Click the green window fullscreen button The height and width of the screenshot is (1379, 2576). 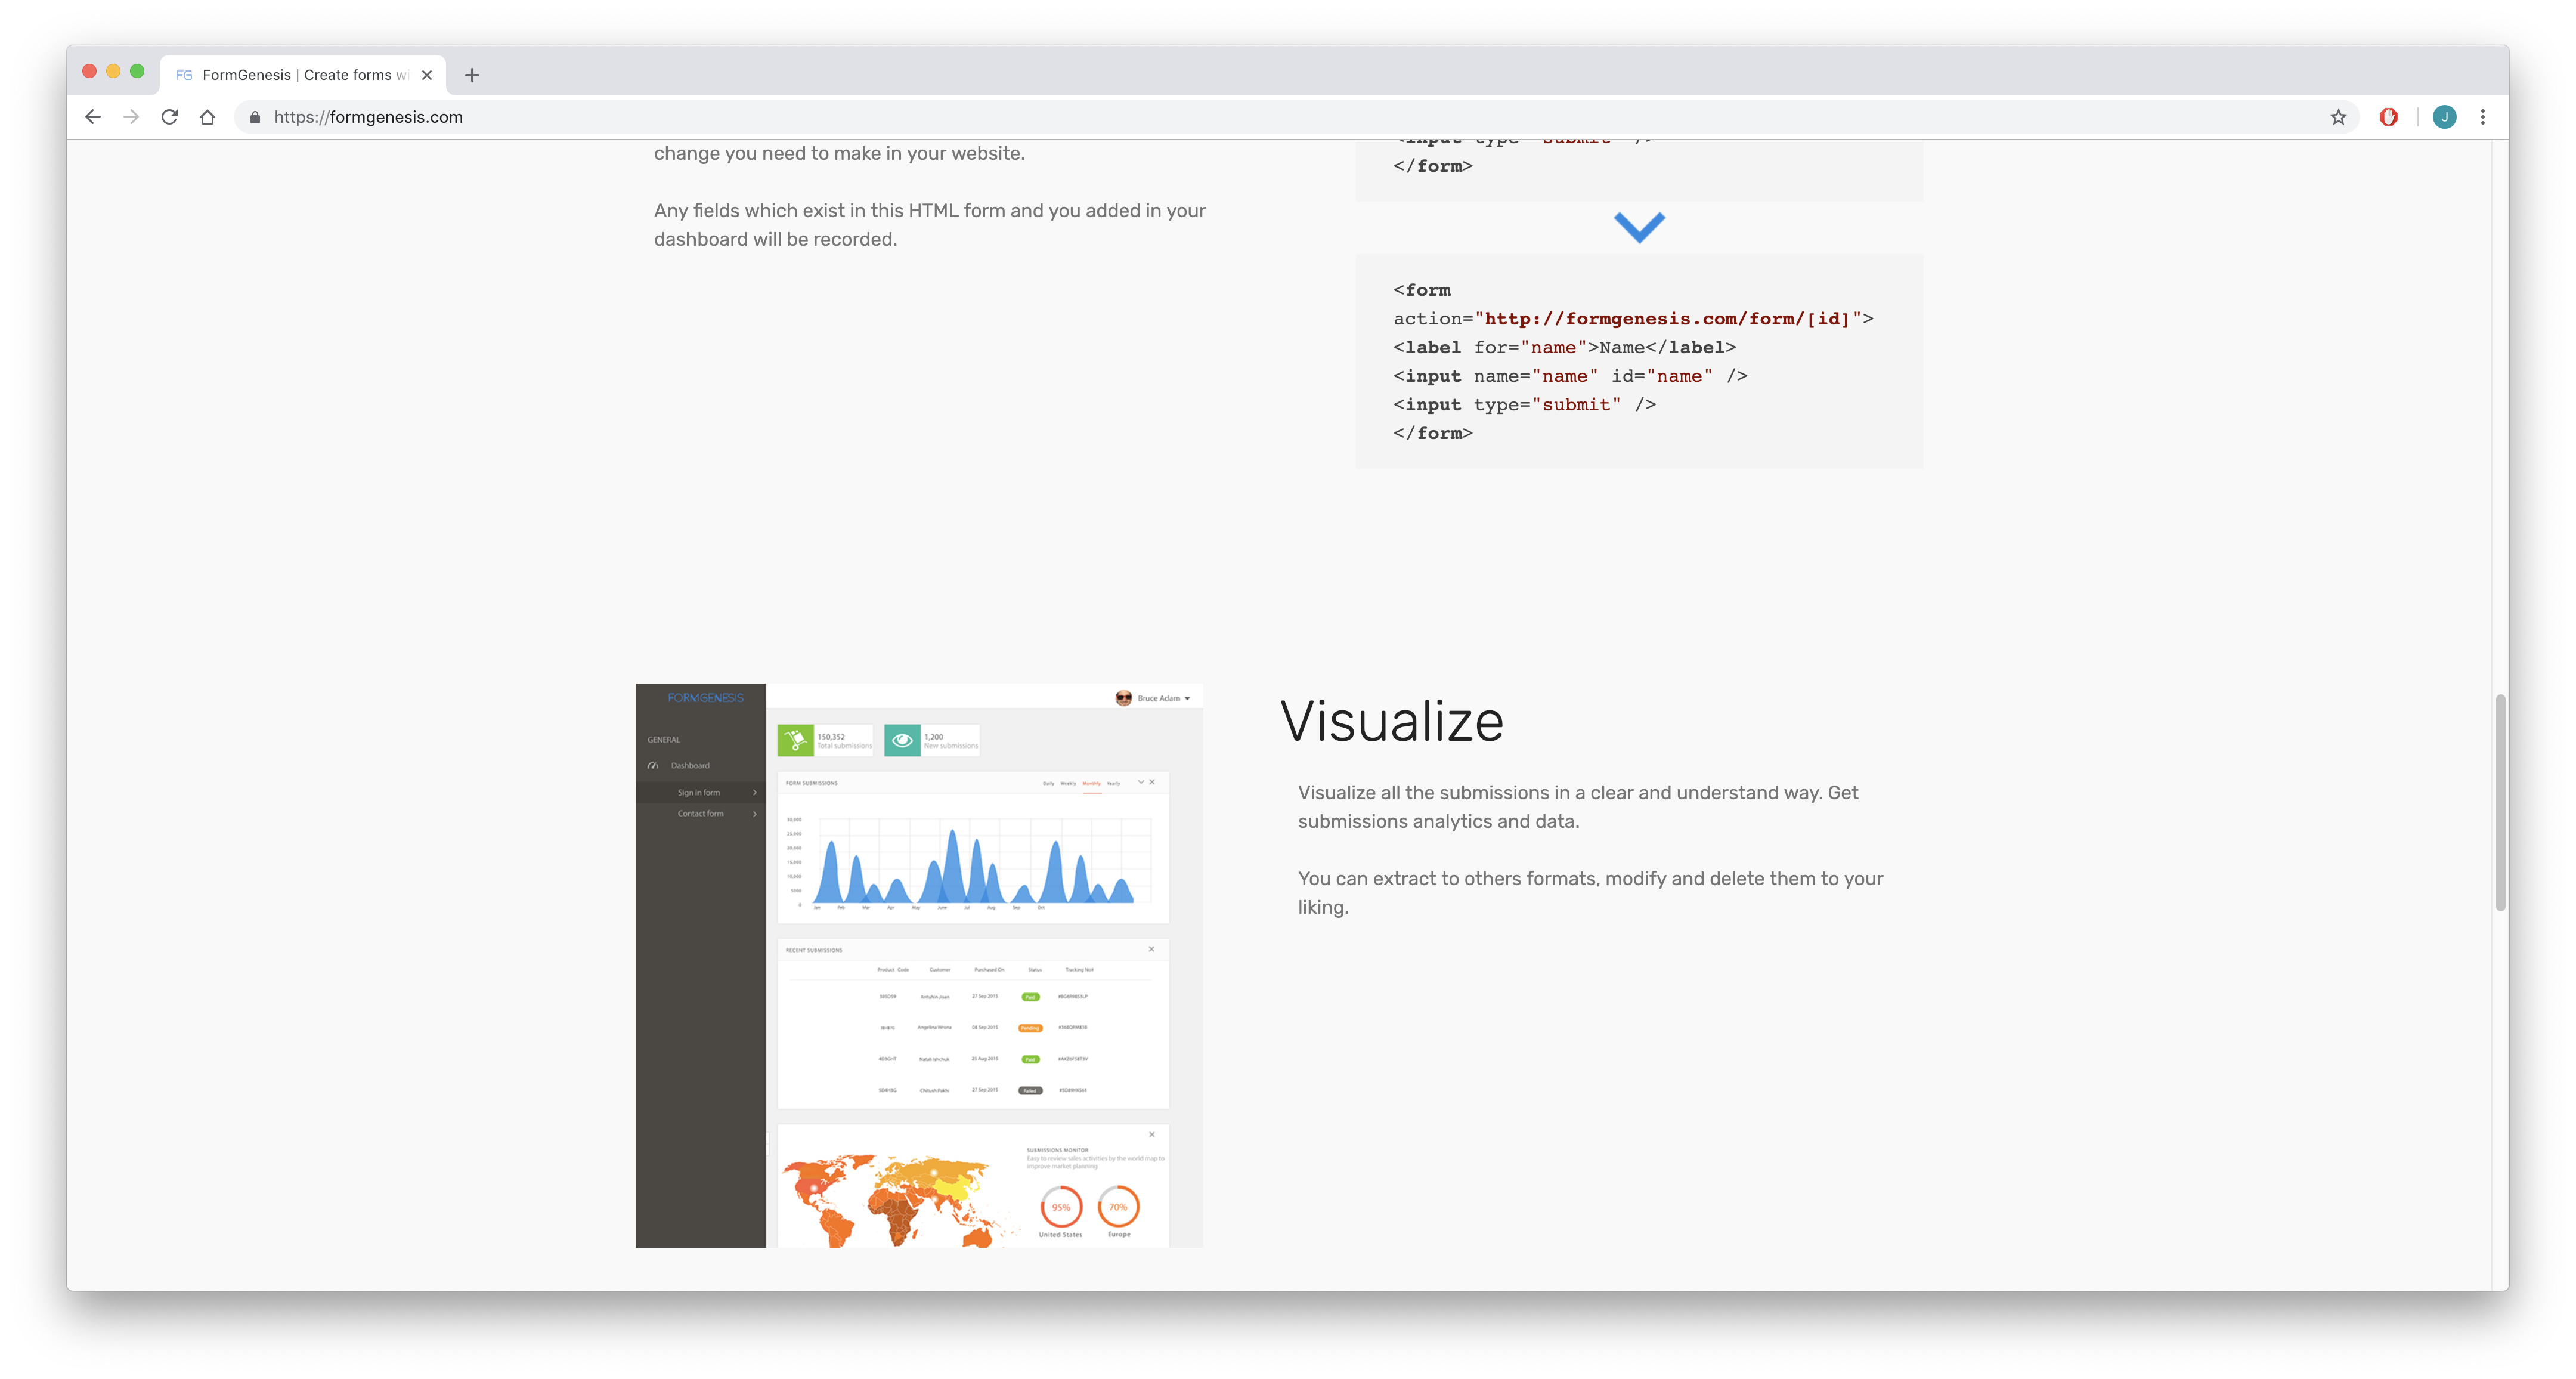point(138,71)
